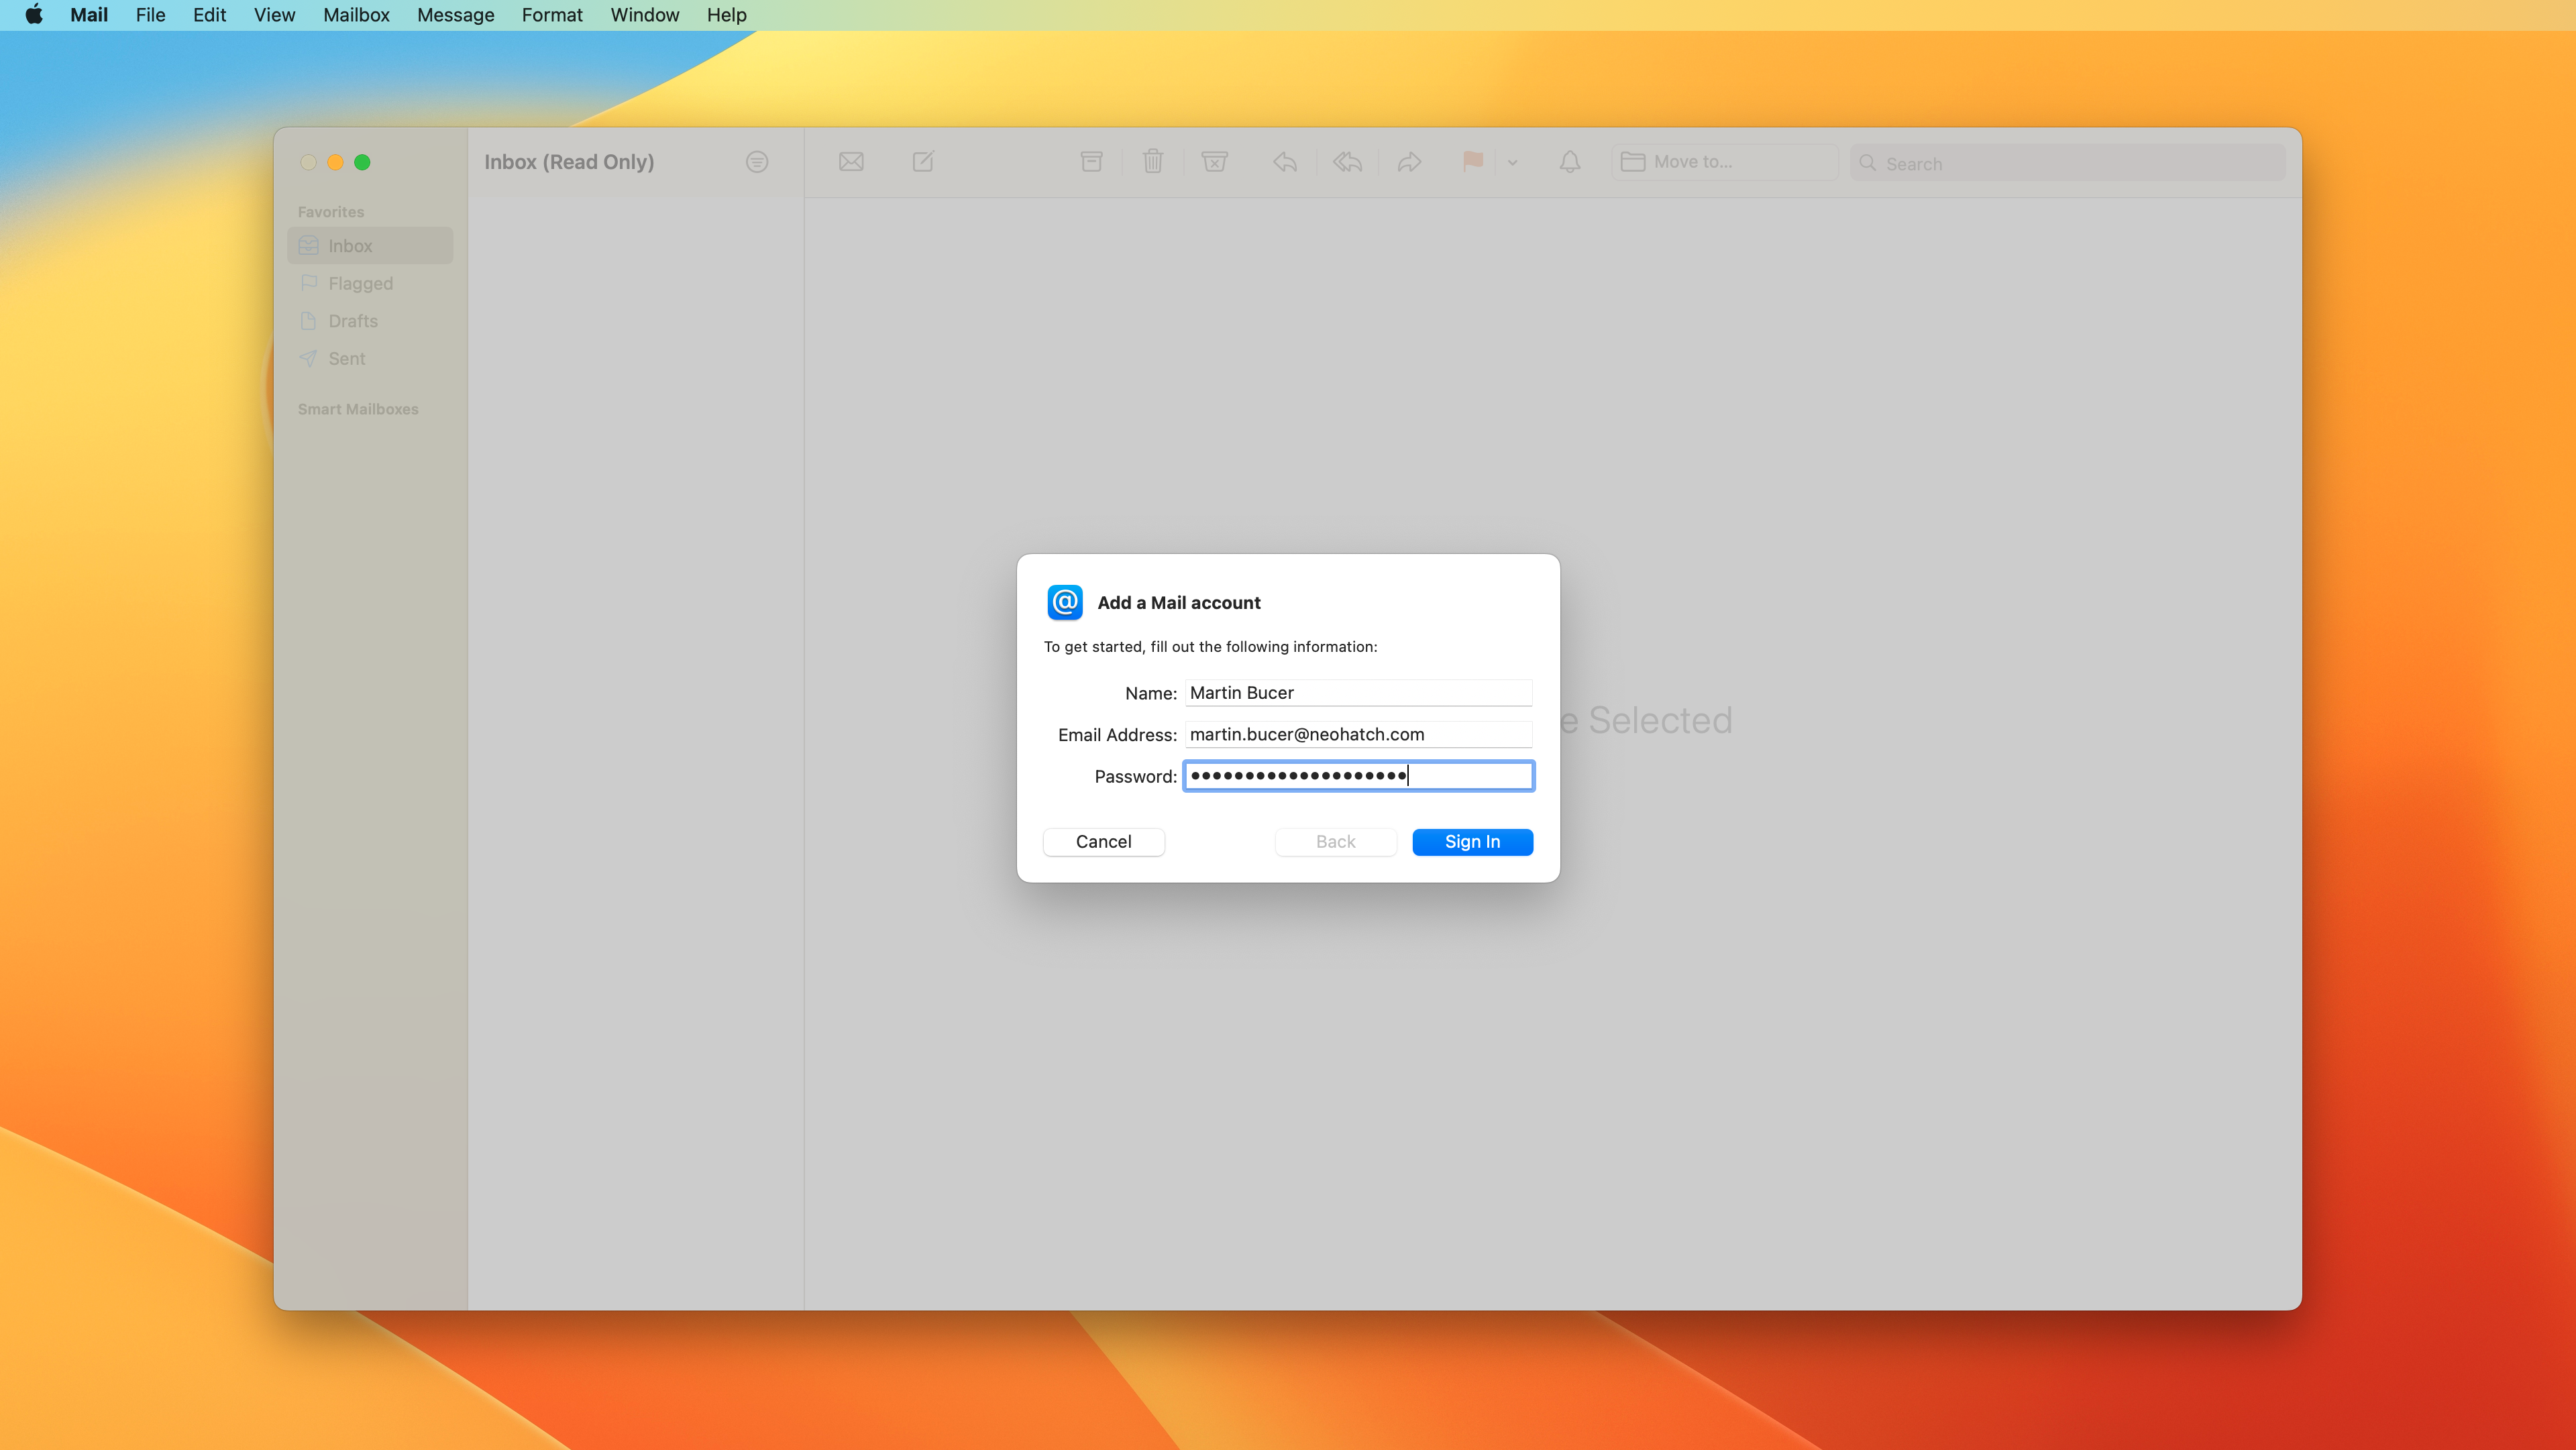Click the Smart Mailboxes section header
2576x1450 pixels.
click(358, 409)
